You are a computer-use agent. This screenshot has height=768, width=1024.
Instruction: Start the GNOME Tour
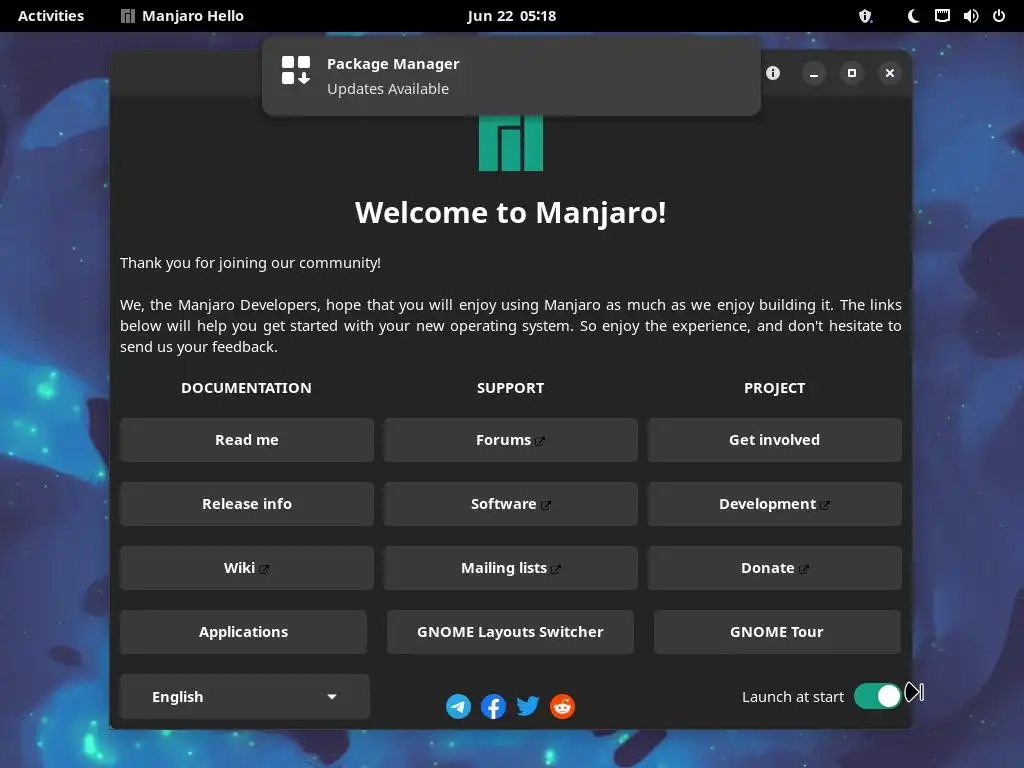tap(777, 632)
